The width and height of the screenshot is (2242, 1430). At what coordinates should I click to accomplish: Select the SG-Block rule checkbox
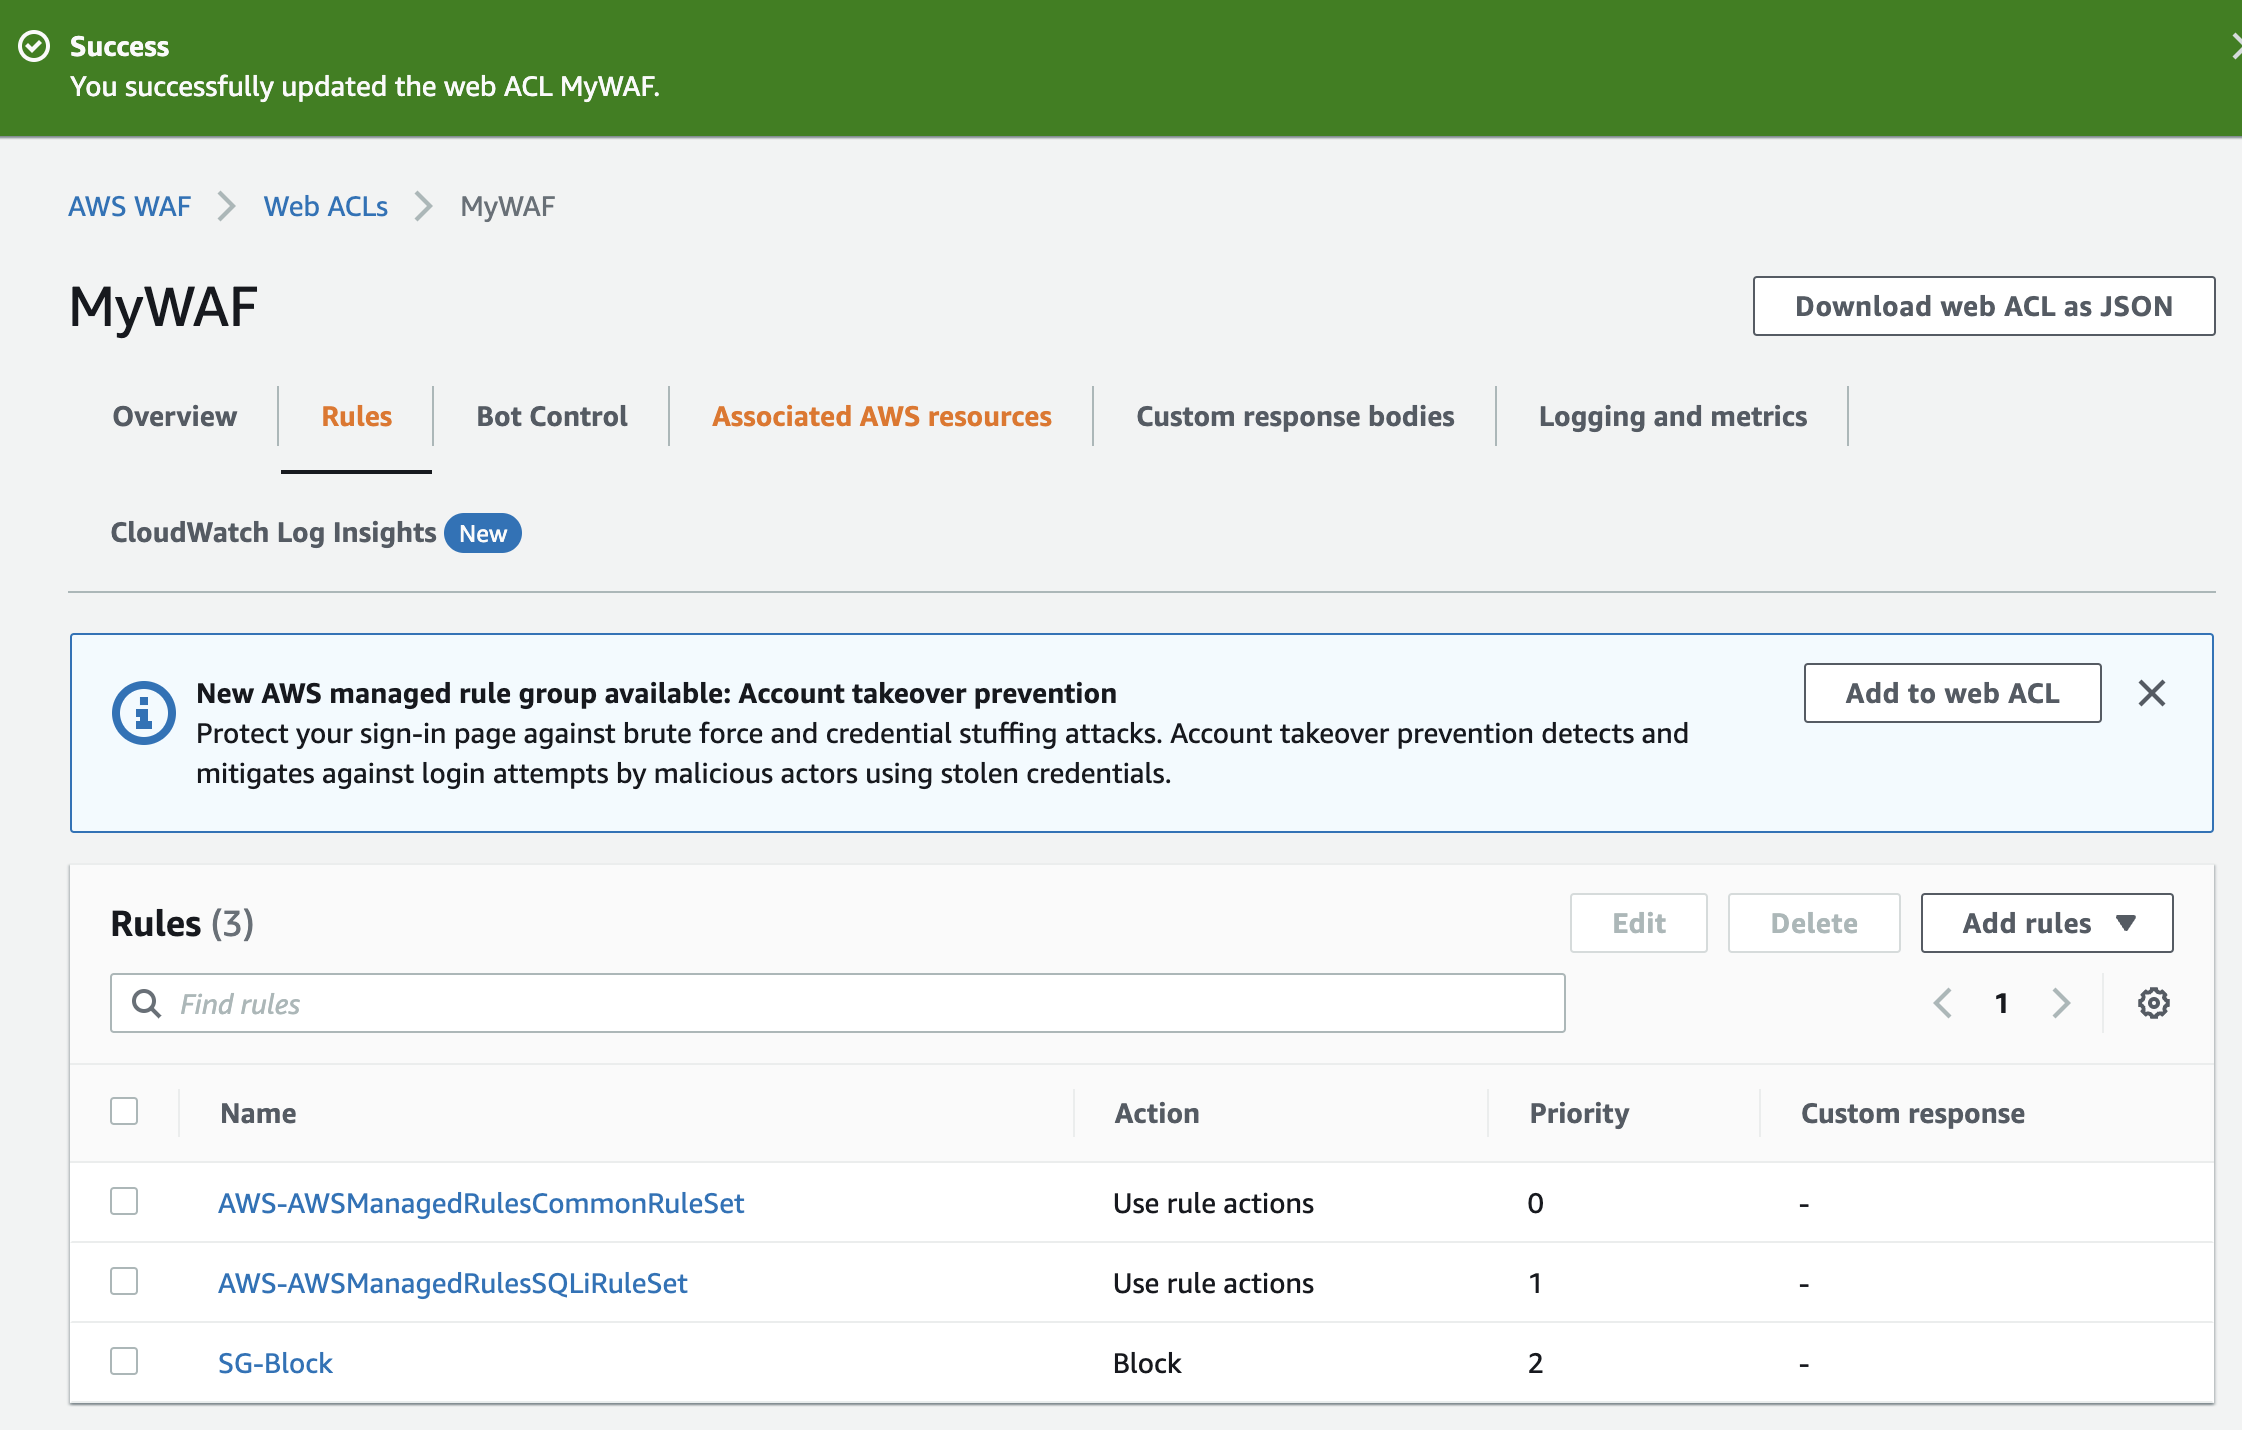click(124, 1361)
